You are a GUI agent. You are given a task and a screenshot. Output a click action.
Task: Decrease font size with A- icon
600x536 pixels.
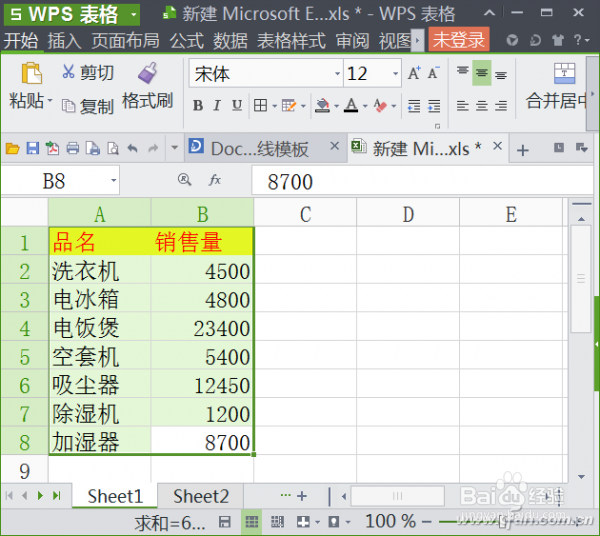(433, 73)
